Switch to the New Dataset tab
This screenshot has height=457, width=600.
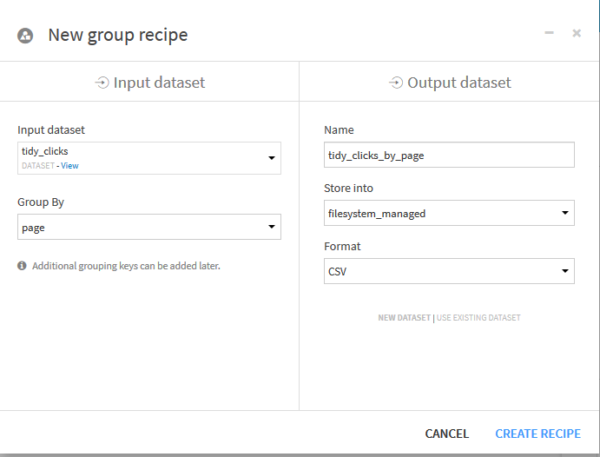pyautogui.click(x=404, y=318)
